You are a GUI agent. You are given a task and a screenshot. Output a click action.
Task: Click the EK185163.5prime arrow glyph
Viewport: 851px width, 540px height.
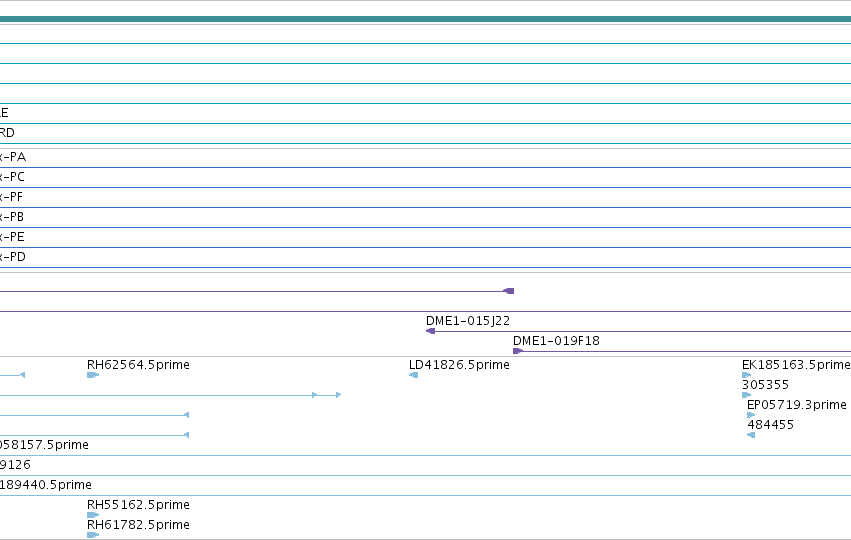(x=747, y=375)
